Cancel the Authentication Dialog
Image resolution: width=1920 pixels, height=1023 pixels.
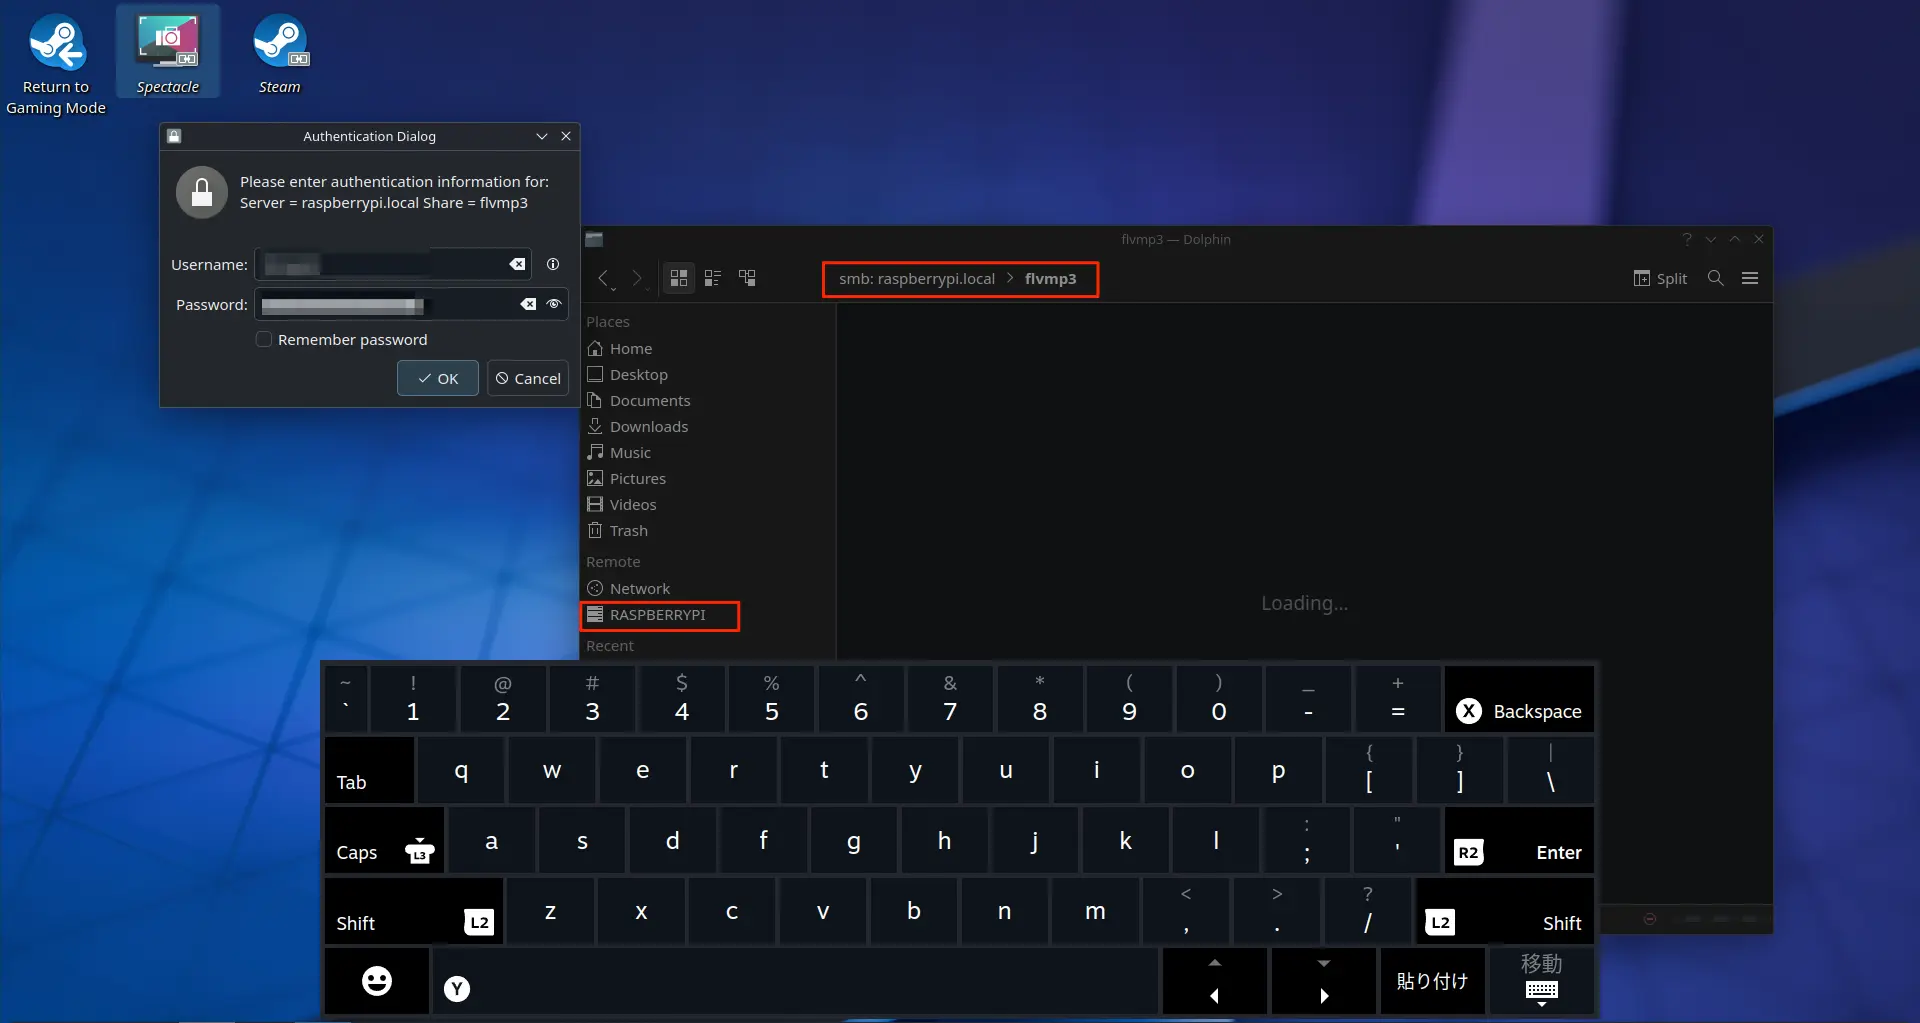[528, 378]
